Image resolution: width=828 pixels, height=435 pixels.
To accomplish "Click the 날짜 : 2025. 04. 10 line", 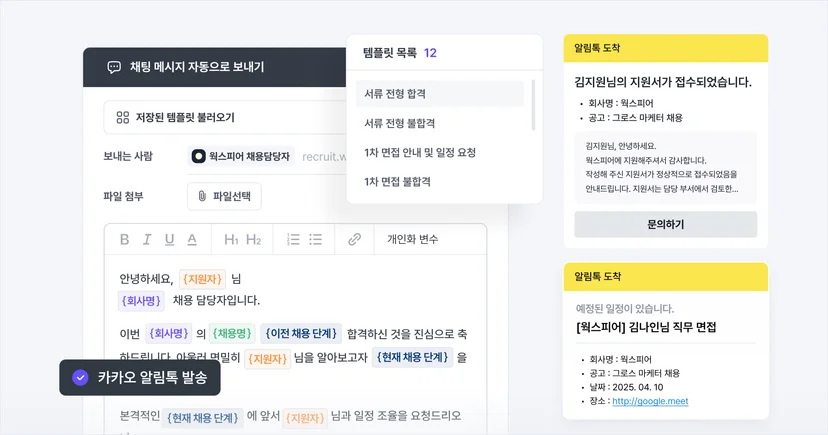I will point(626,387).
